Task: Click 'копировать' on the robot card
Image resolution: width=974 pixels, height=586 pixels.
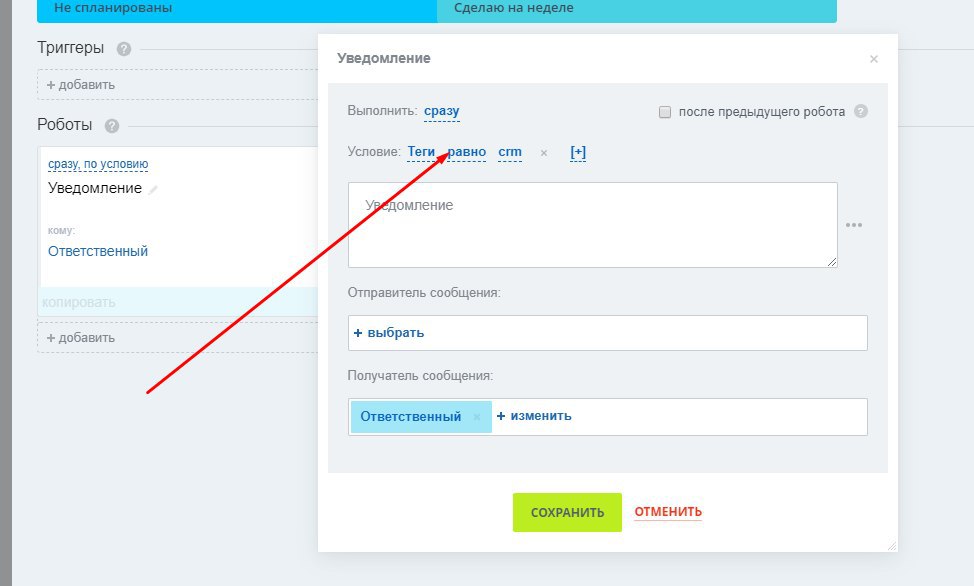Action: click(x=79, y=303)
